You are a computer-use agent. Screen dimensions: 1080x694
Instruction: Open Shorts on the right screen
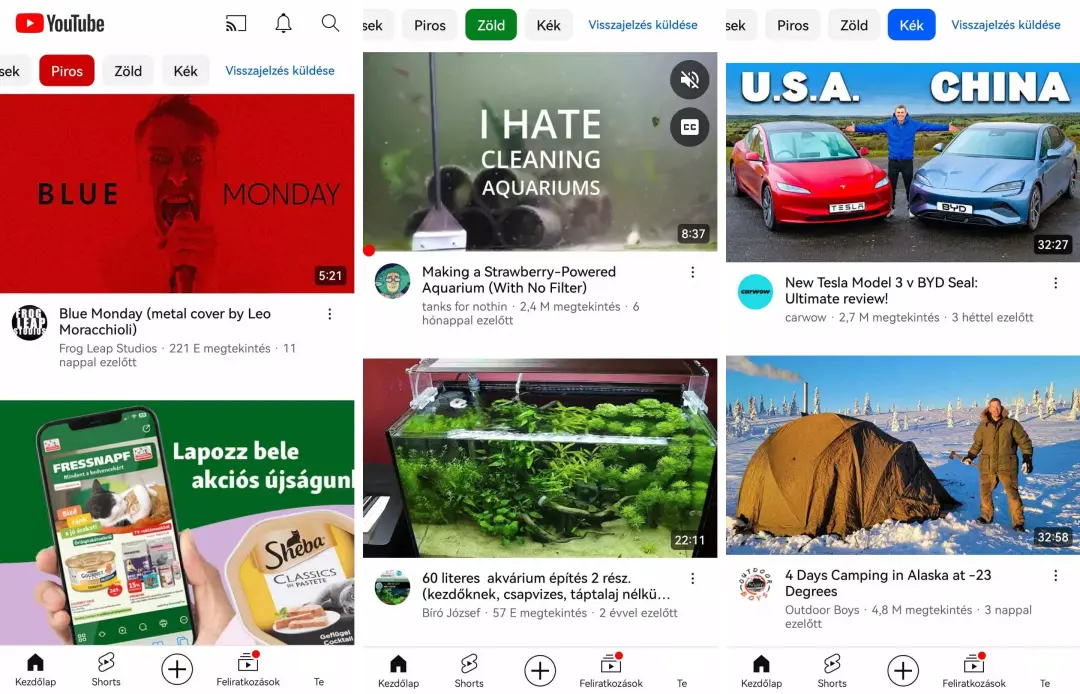(832, 669)
